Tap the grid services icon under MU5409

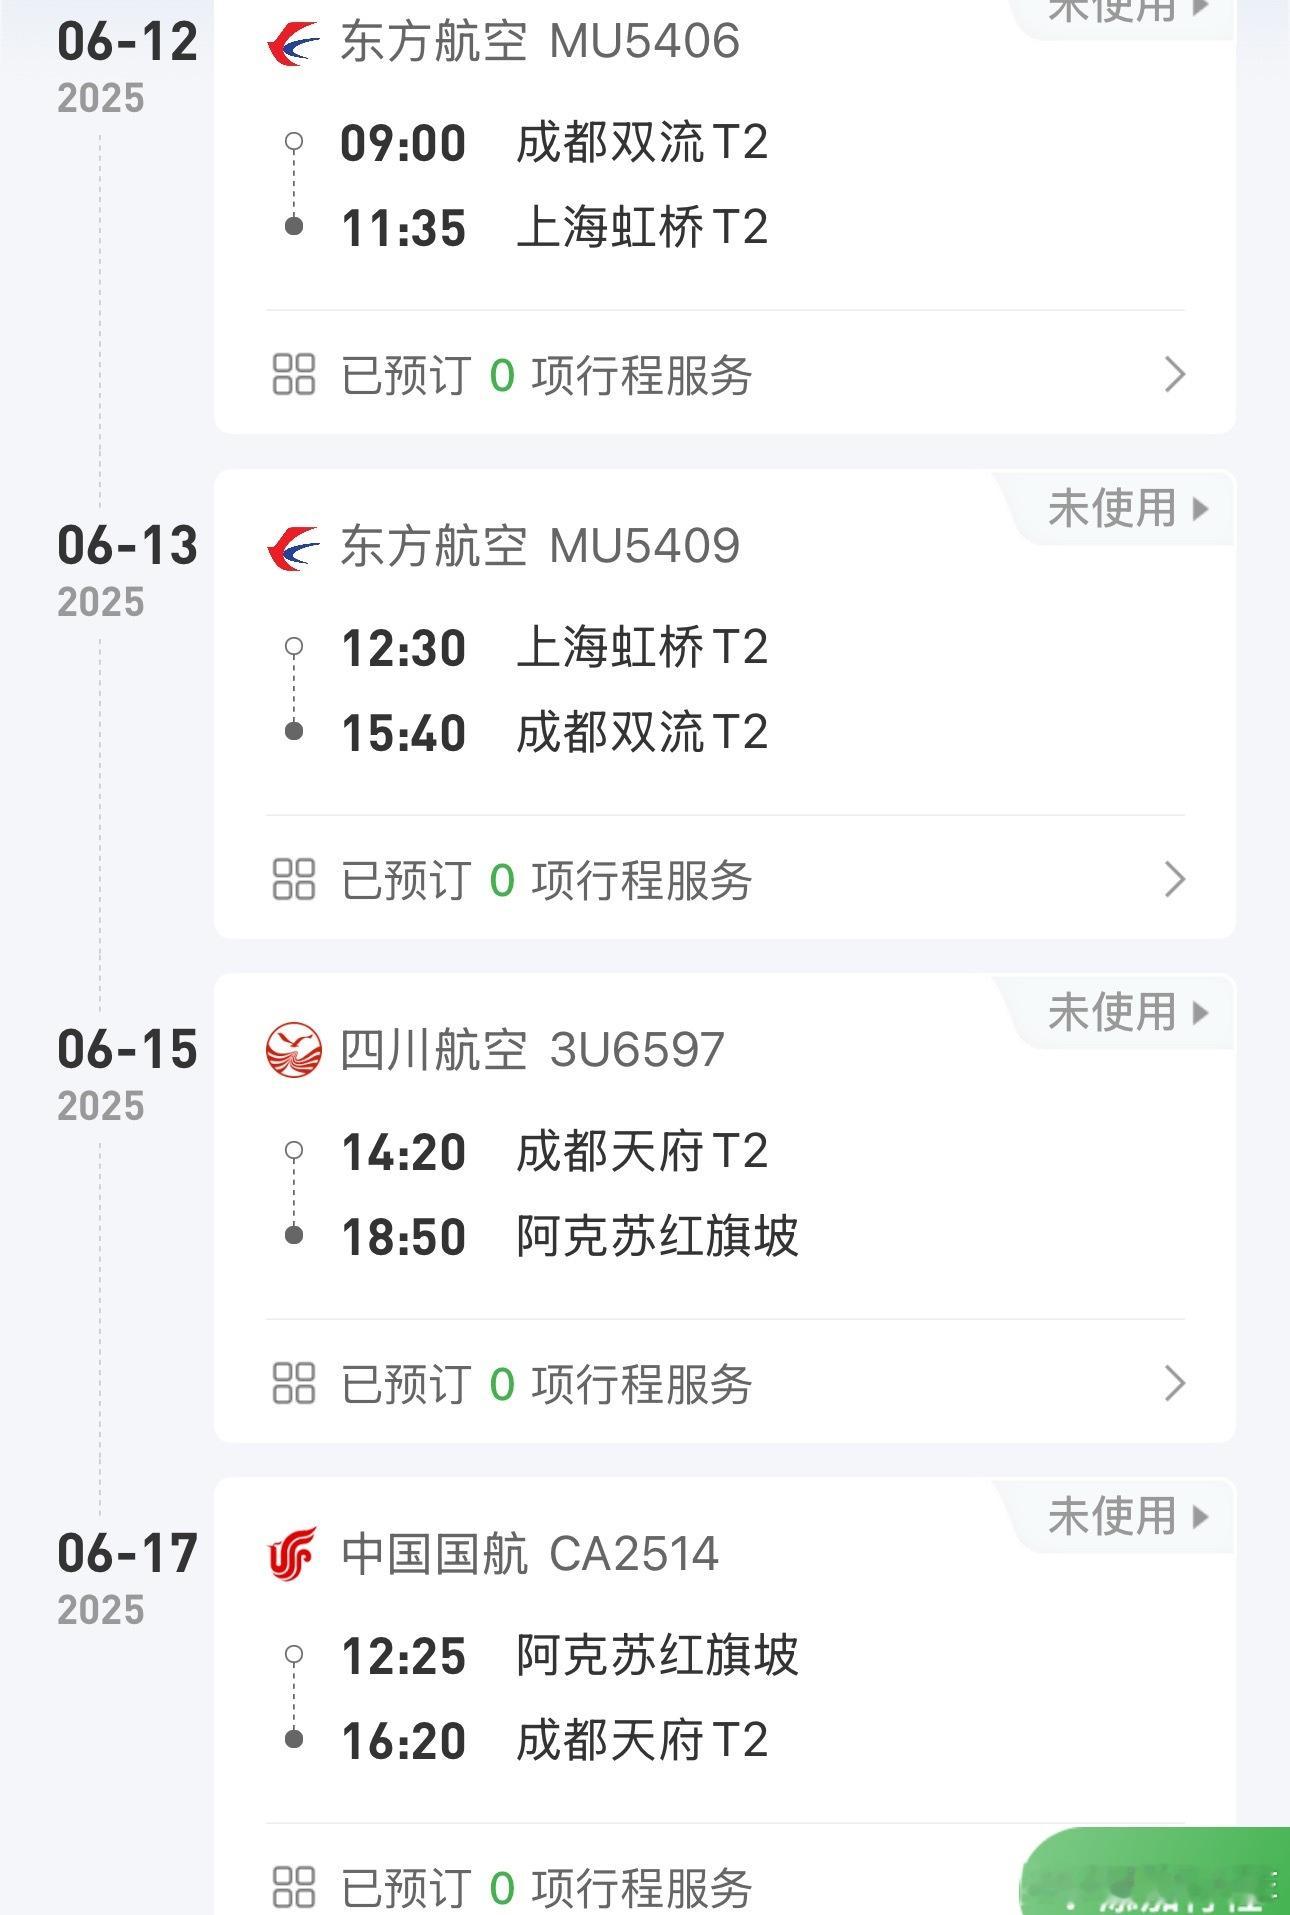tap(293, 879)
